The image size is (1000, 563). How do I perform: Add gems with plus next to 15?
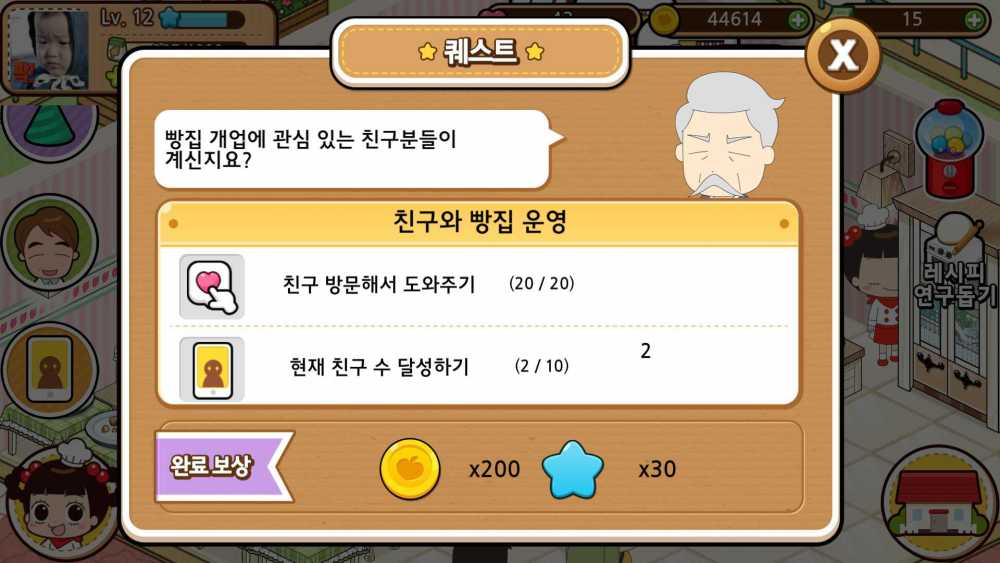(x=974, y=20)
